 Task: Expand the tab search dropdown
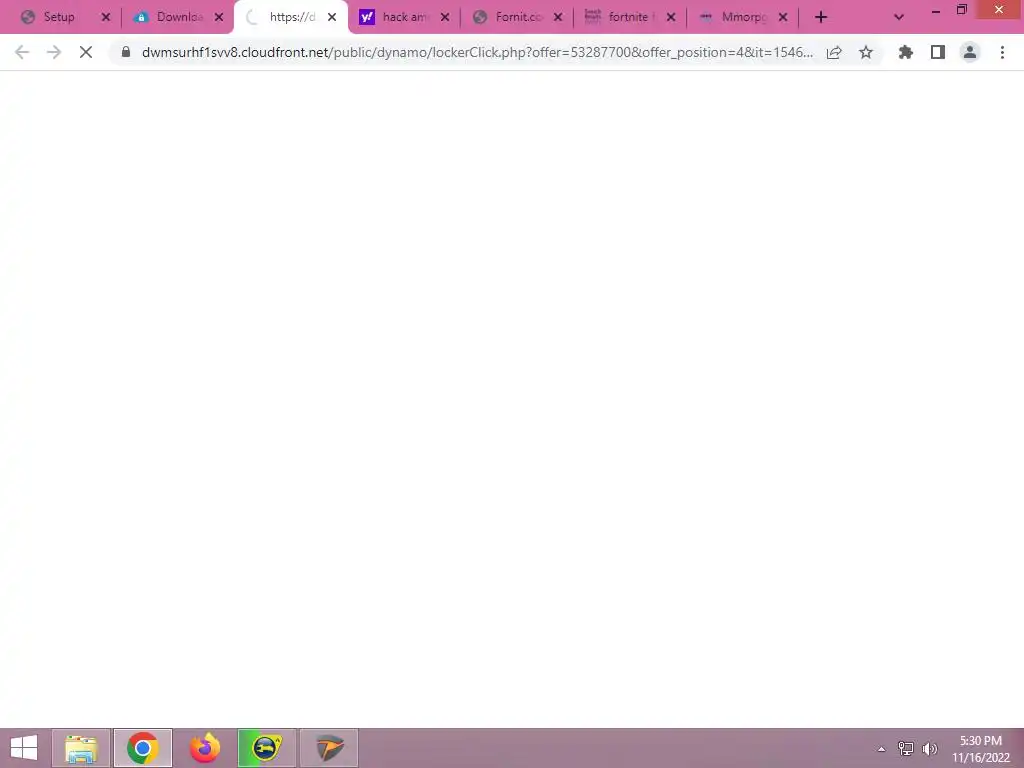pyautogui.click(x=899, y=18)
